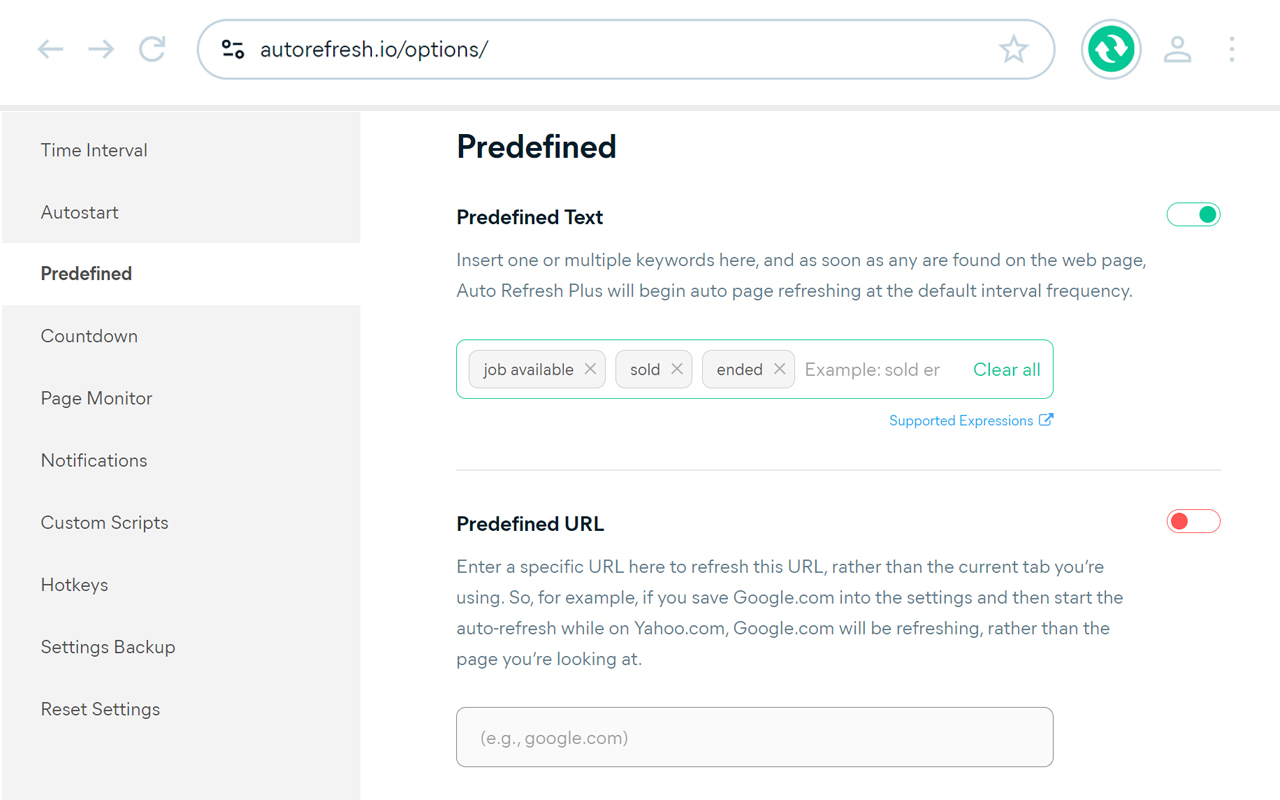
Task: Disable the Predefined Text toggle
Action: pyautogui.click(x=1193, y=214)
